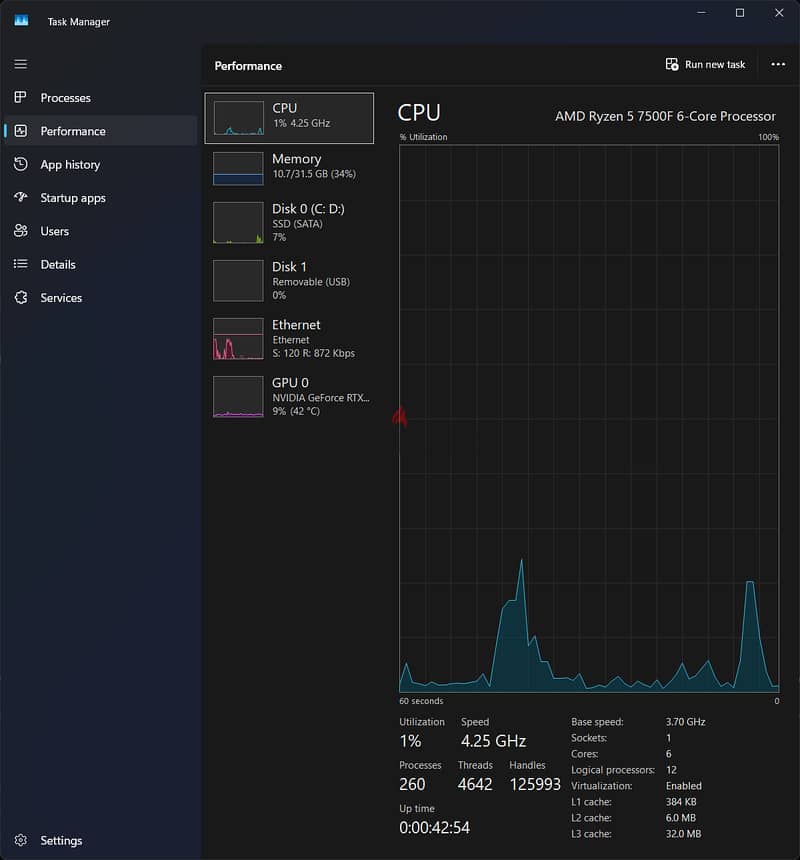Click the Base speed value 3.70 GHz
Image resolution: width=800 pixels, height=860 pixels.
(685, 722)
